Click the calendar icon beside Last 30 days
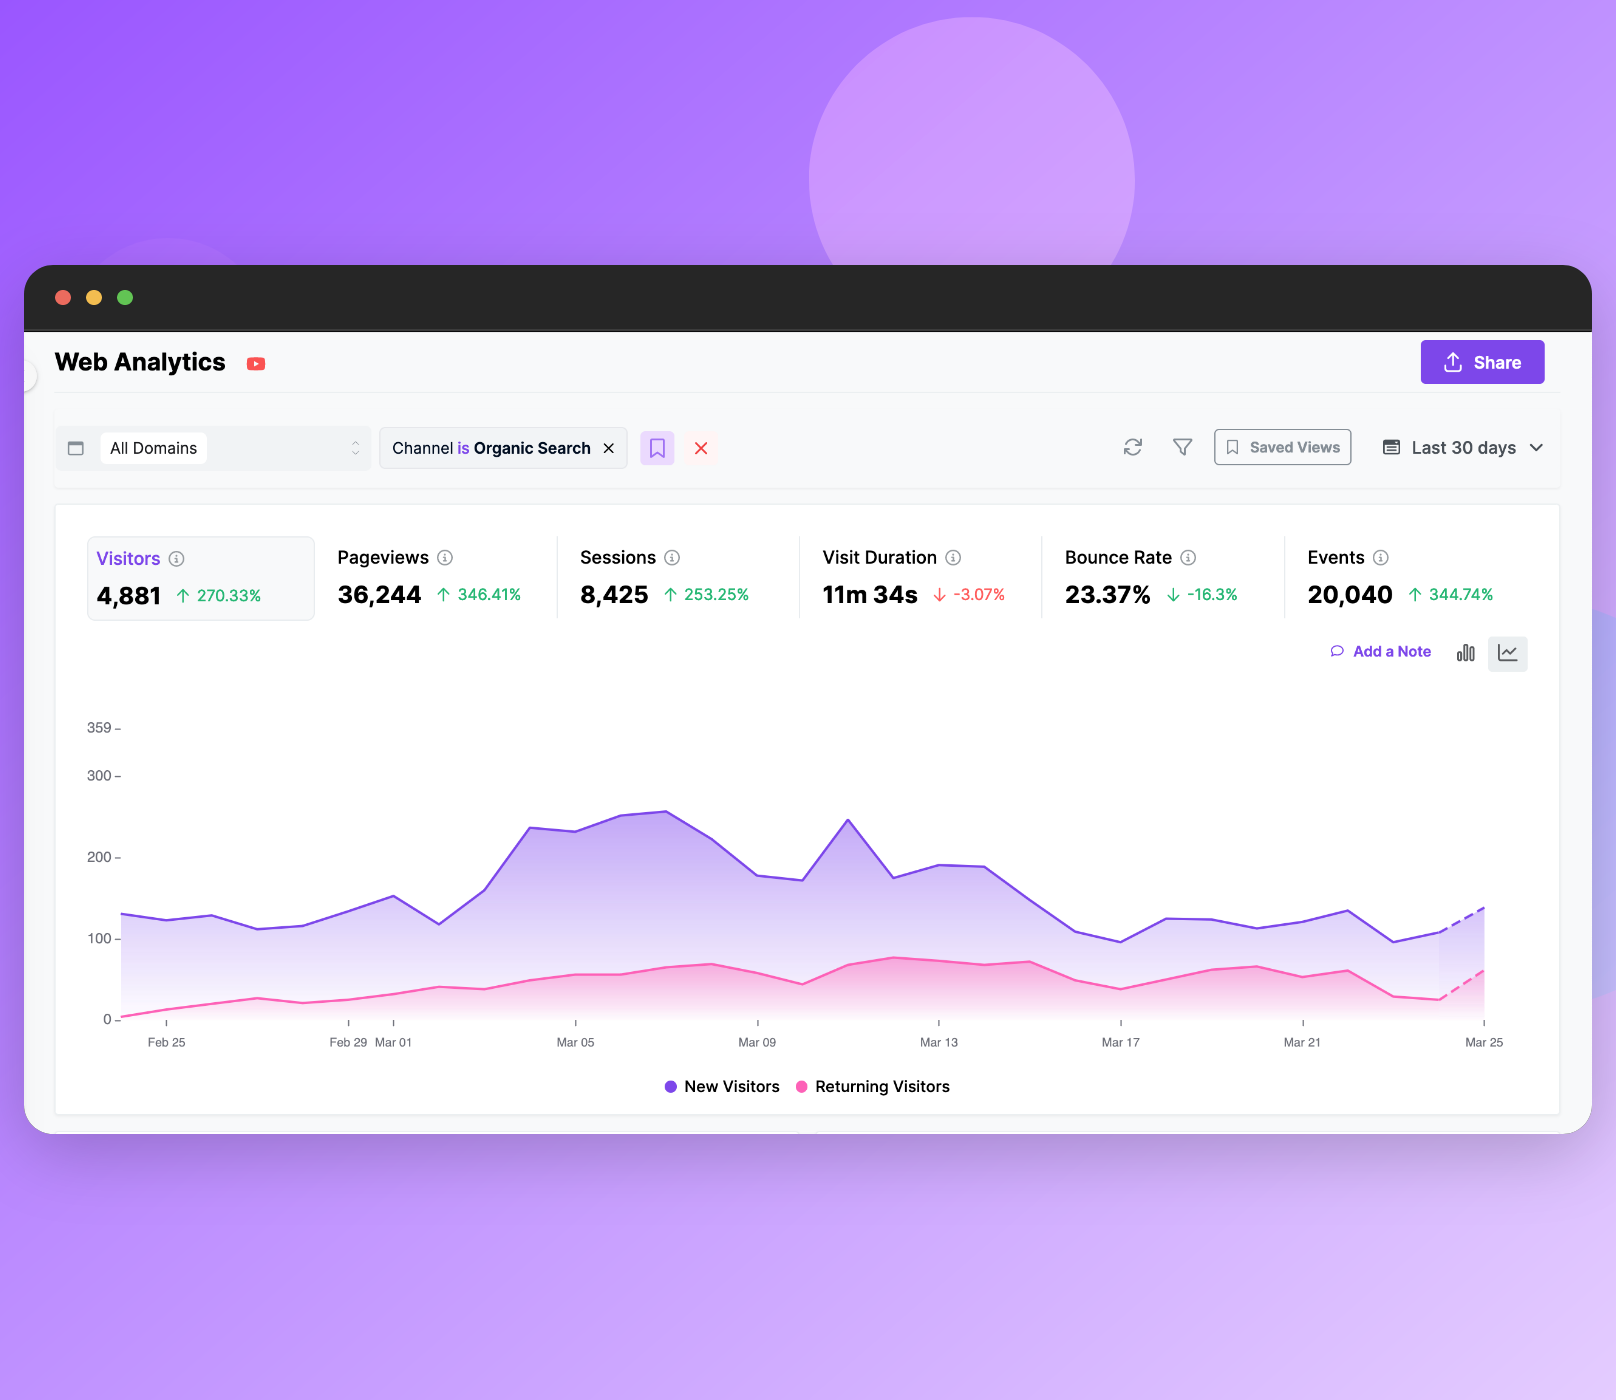Viewport: 1616px width, 1400px height. [1391, 447]
